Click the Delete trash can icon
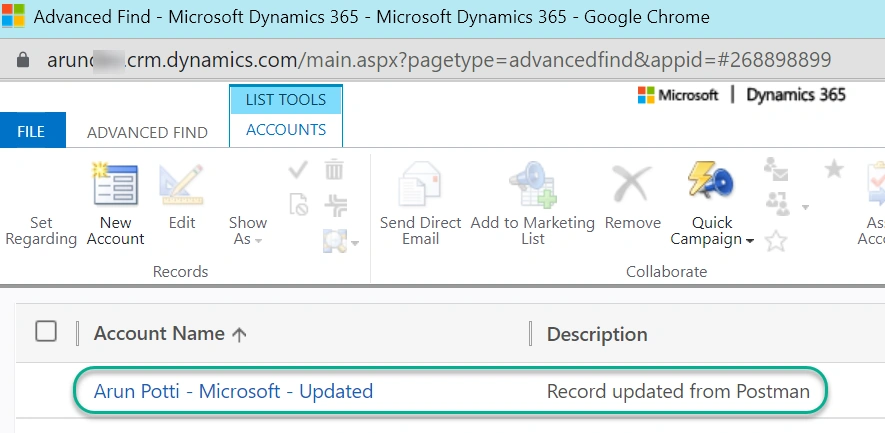 pyautogui.click(x=334, y=169)
